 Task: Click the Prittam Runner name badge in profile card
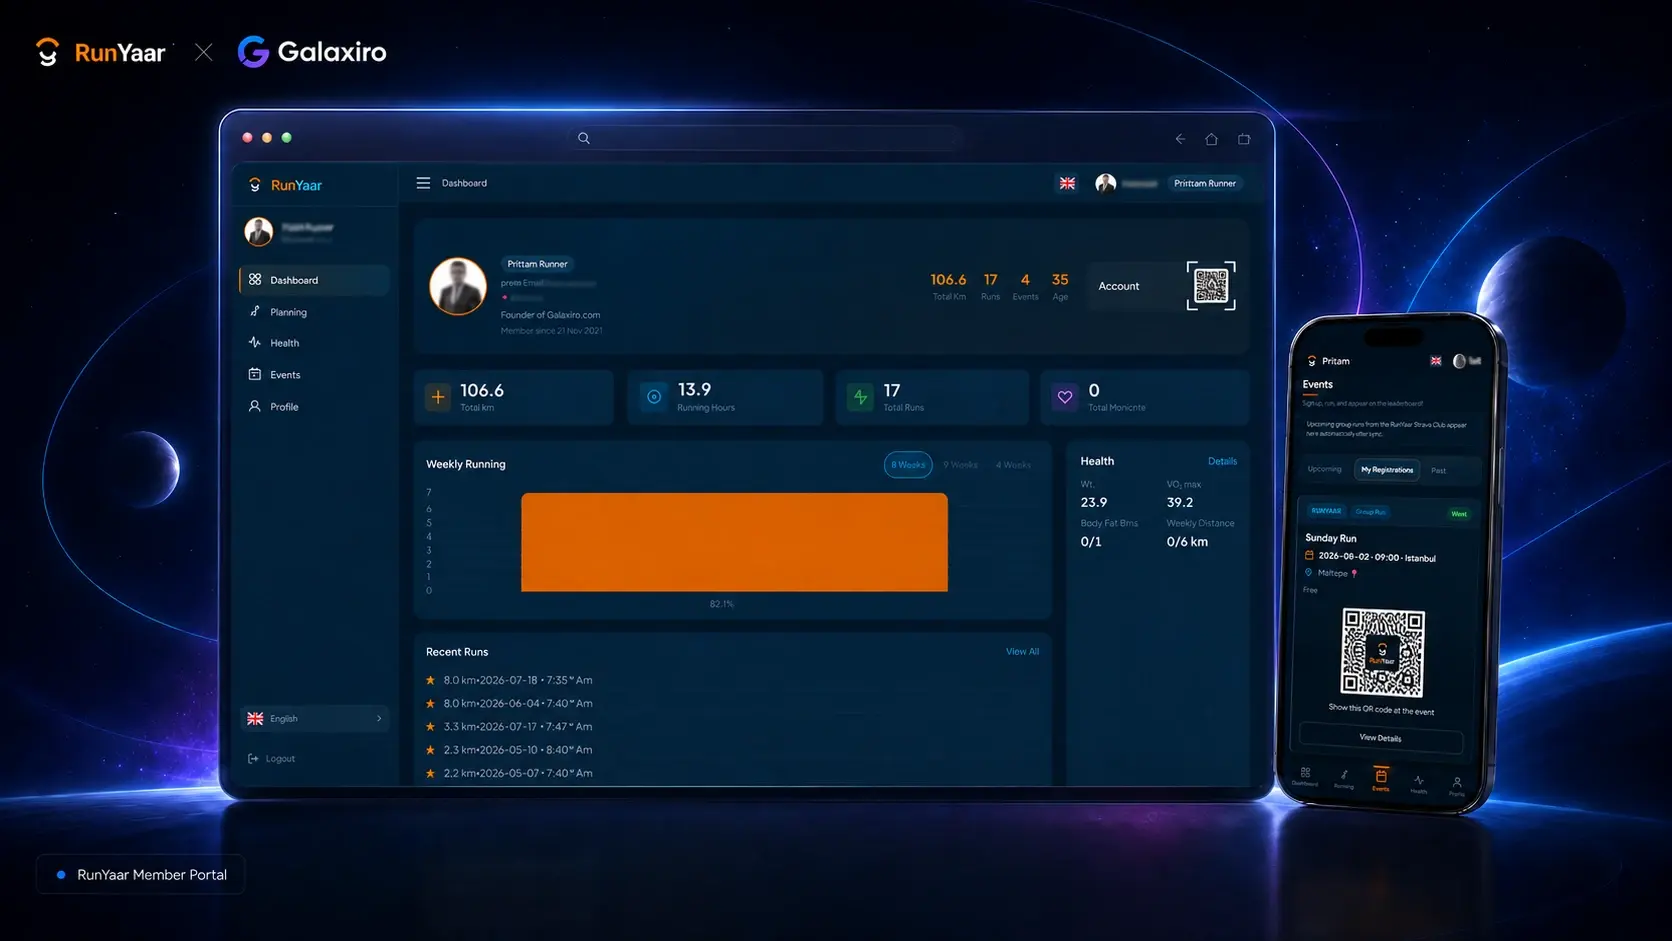[x=537, y=264]
